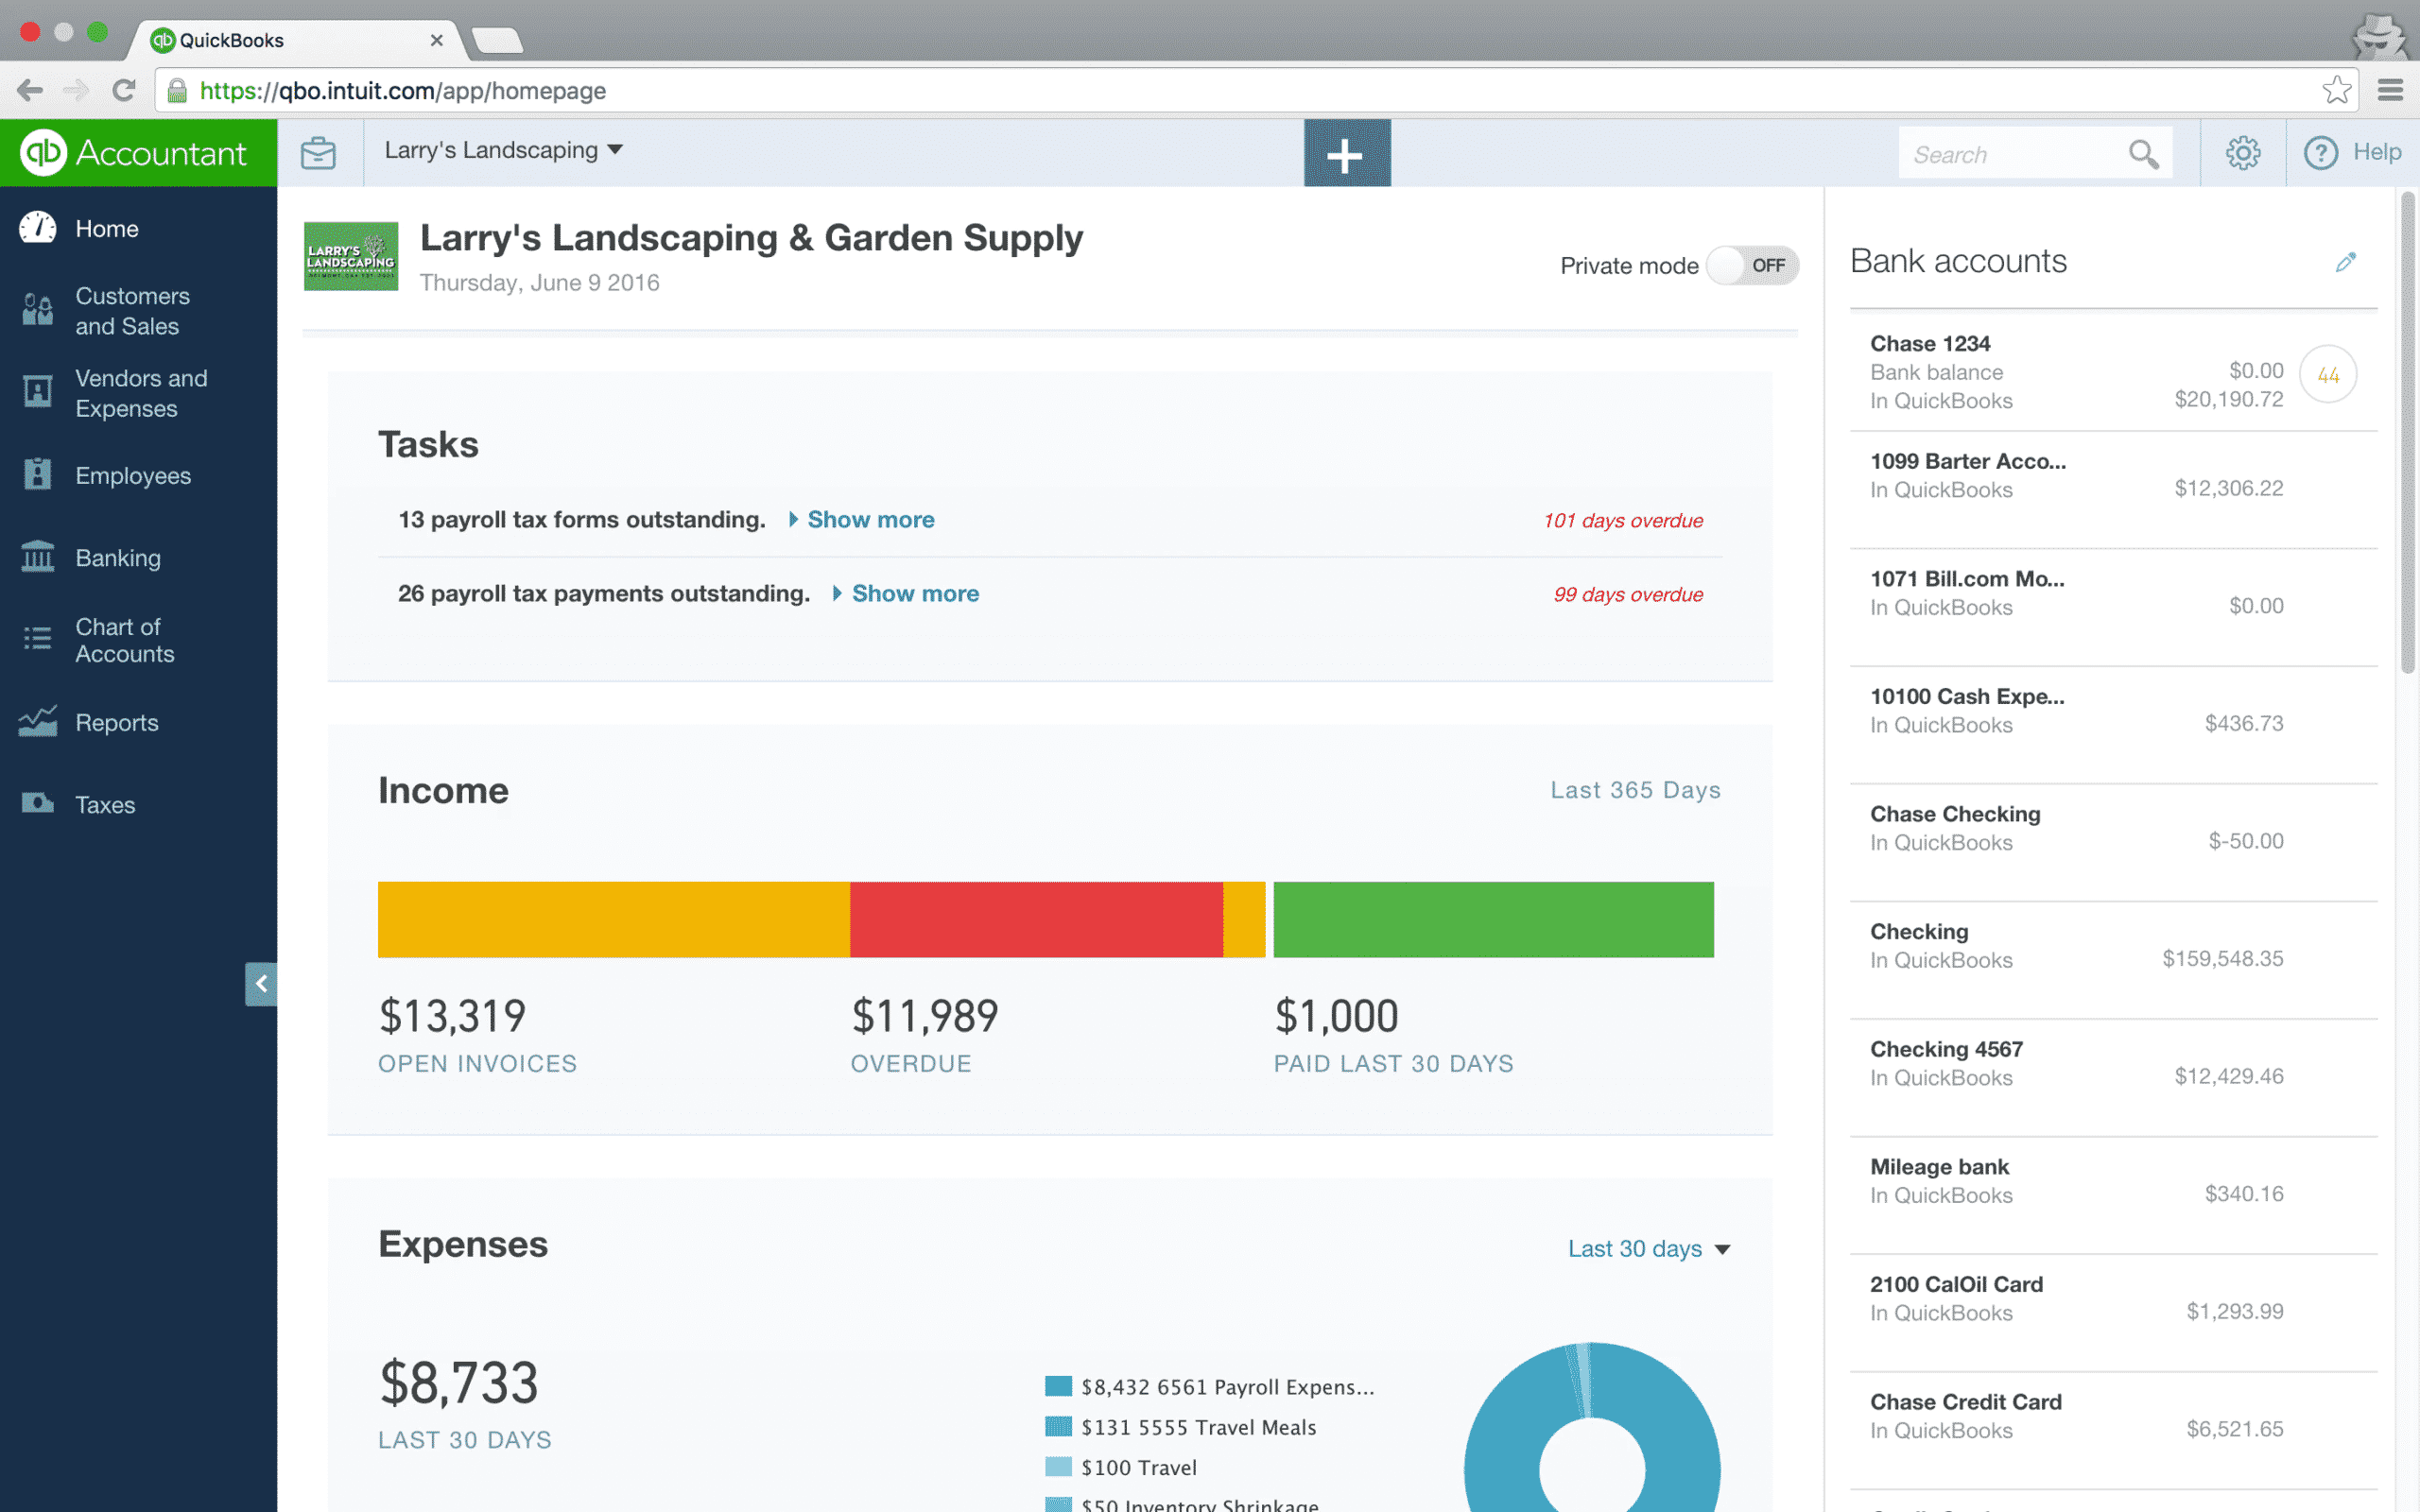Viewport: 2420px width, 1512px height.
Task: Click the Home icon in sidebar
Action: coord(37,228)
